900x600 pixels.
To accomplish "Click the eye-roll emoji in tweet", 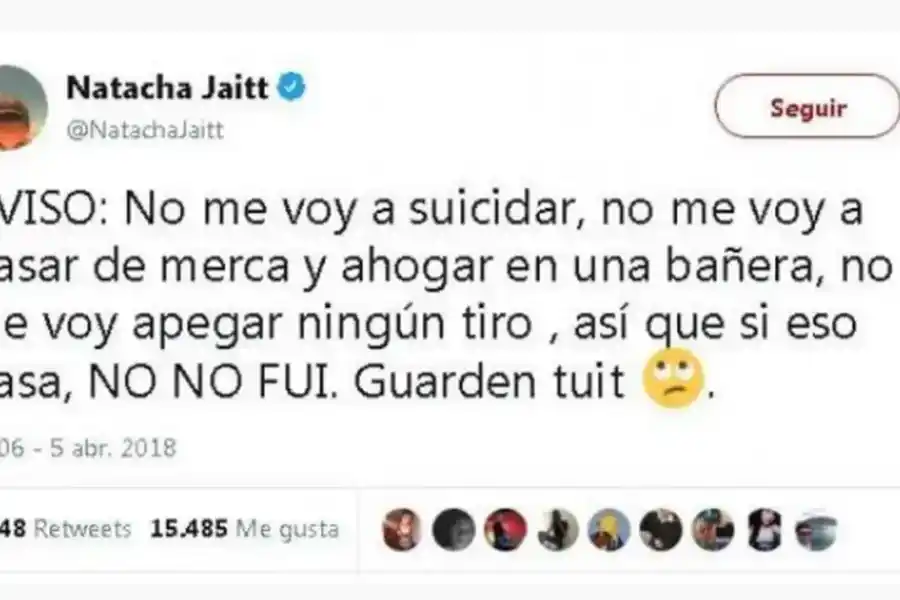I will [x=674, y=378].
